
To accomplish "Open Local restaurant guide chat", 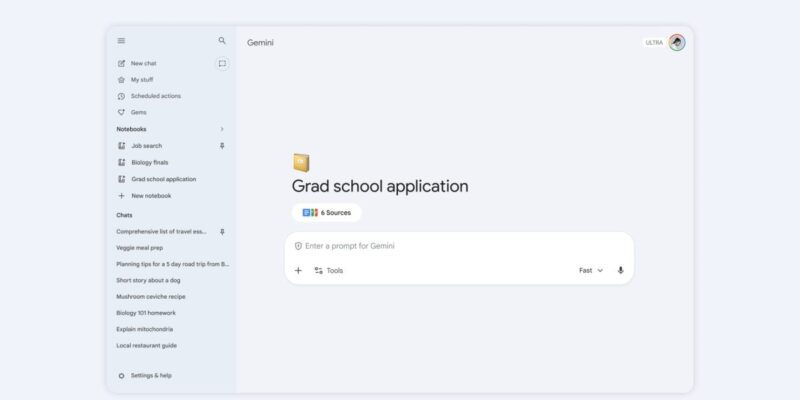I will [x=146, y=346].
